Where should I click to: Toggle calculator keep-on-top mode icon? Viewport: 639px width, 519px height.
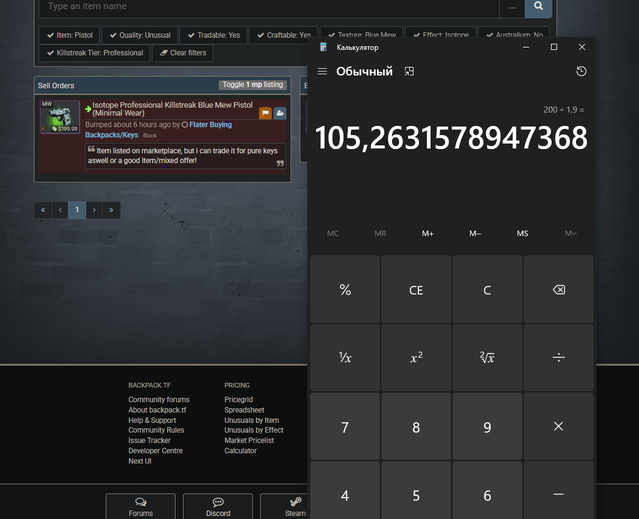pos(409,72)
